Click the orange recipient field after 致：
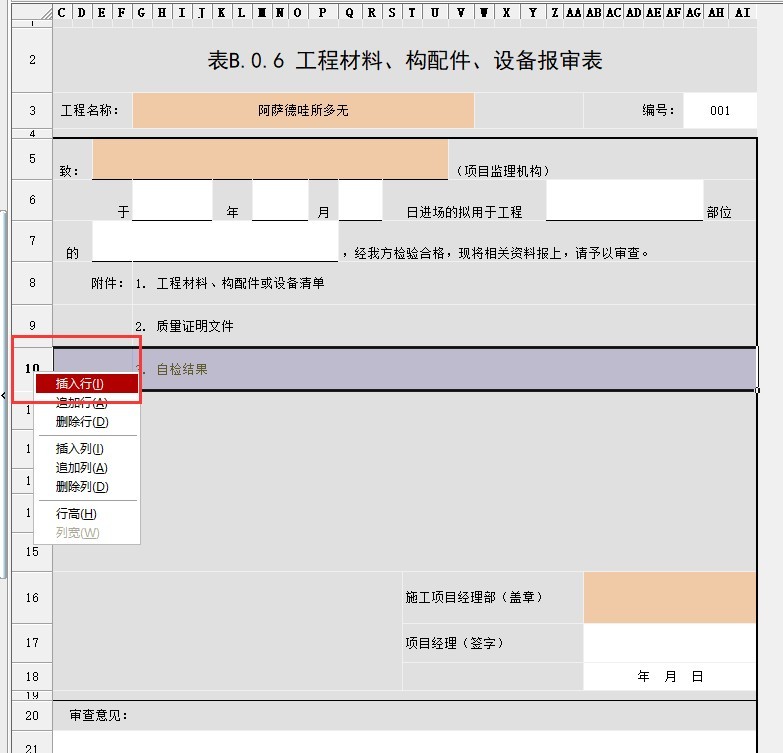Image resolution: width=783 pixels, height=753 pixels. [270, 159]
